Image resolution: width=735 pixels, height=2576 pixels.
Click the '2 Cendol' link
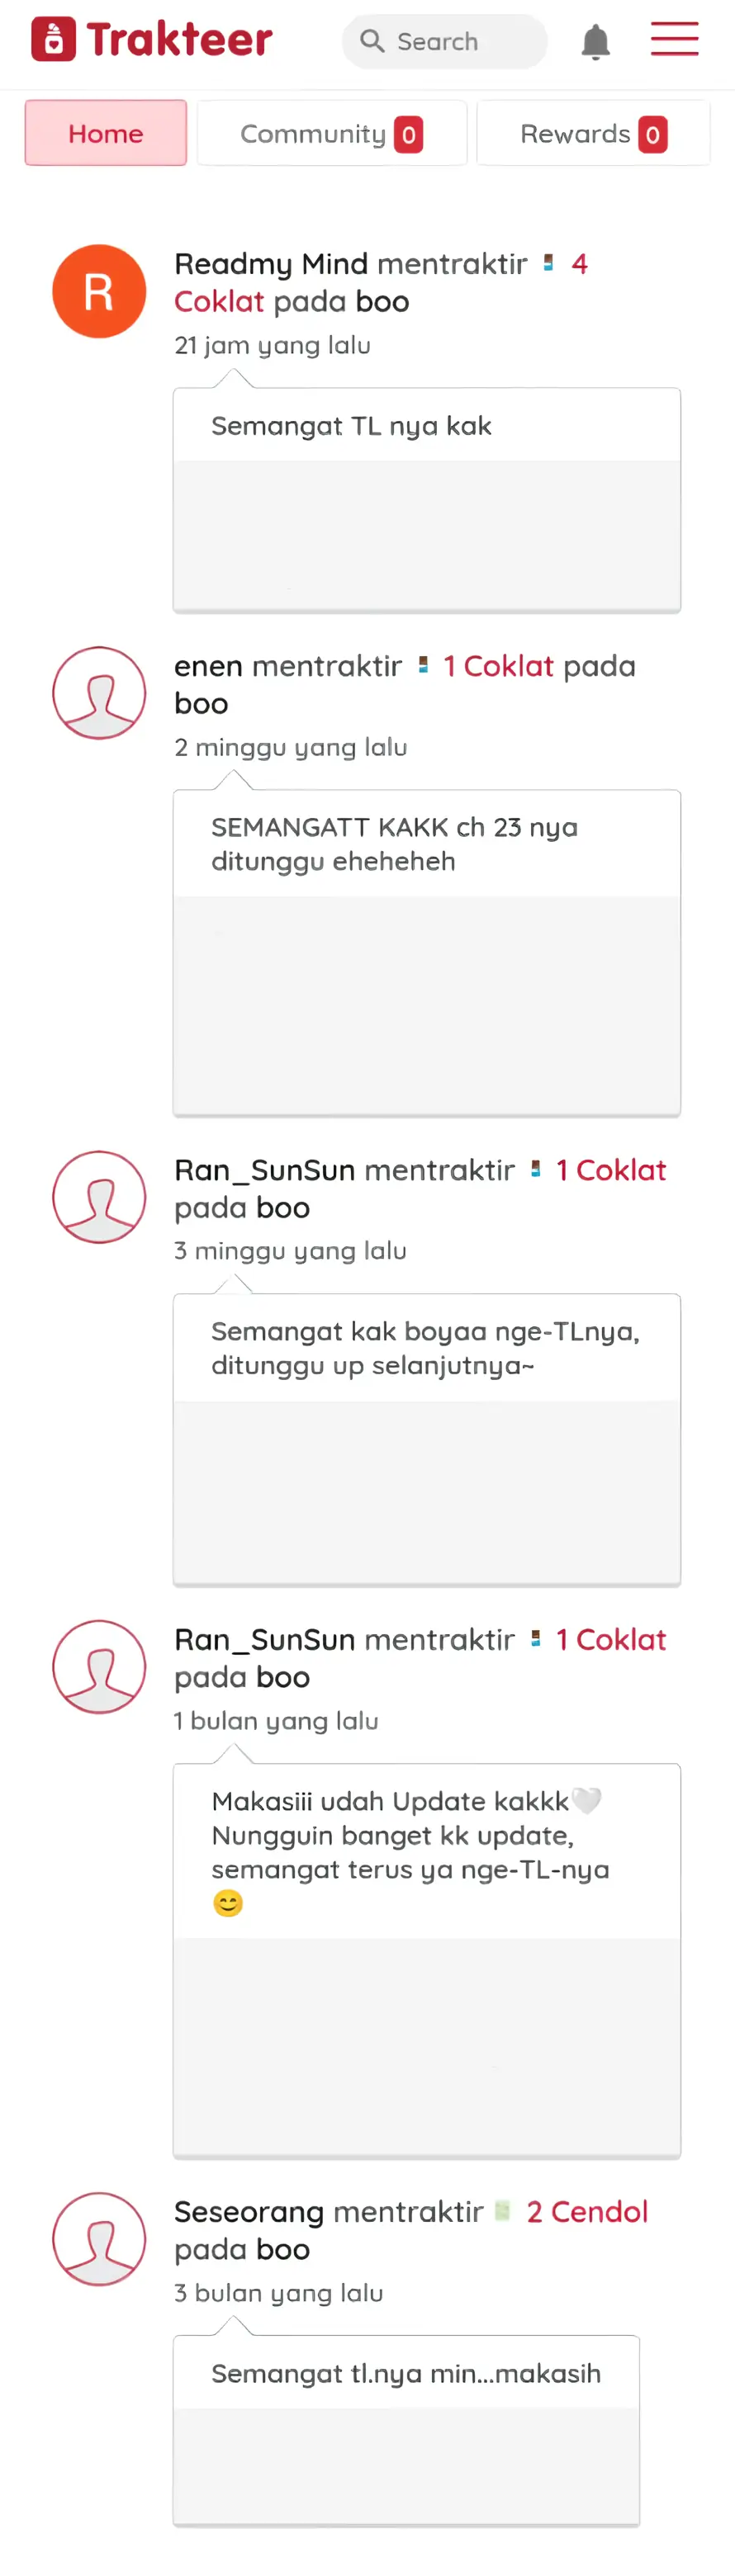(587, 2211)
